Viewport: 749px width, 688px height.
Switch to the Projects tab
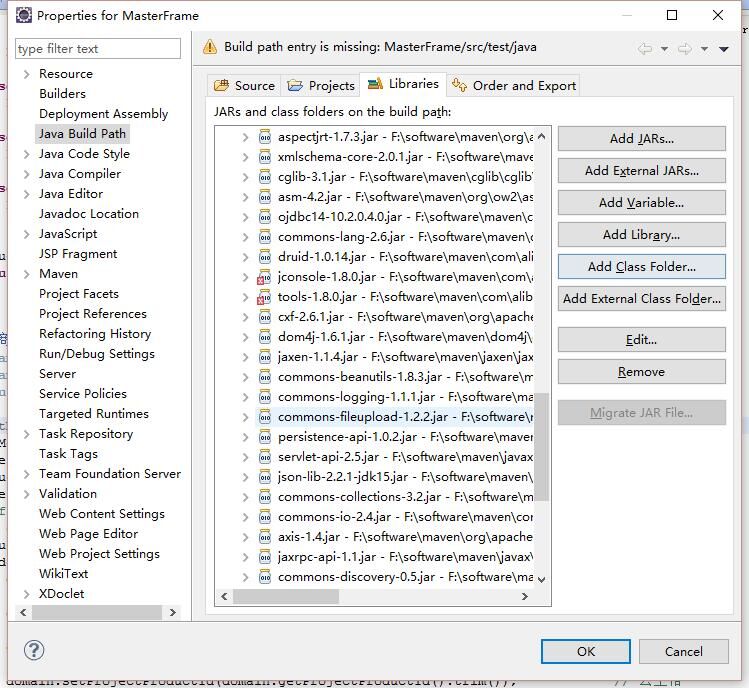tap(320, 86)
